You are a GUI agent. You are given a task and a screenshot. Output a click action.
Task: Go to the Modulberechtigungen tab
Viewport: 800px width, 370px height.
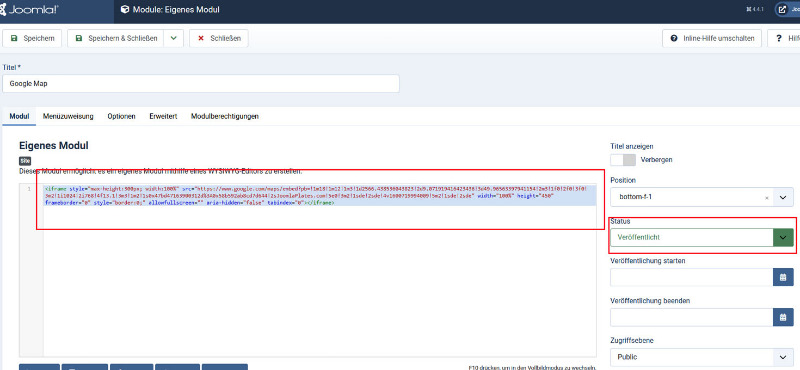tap(225, 116)
